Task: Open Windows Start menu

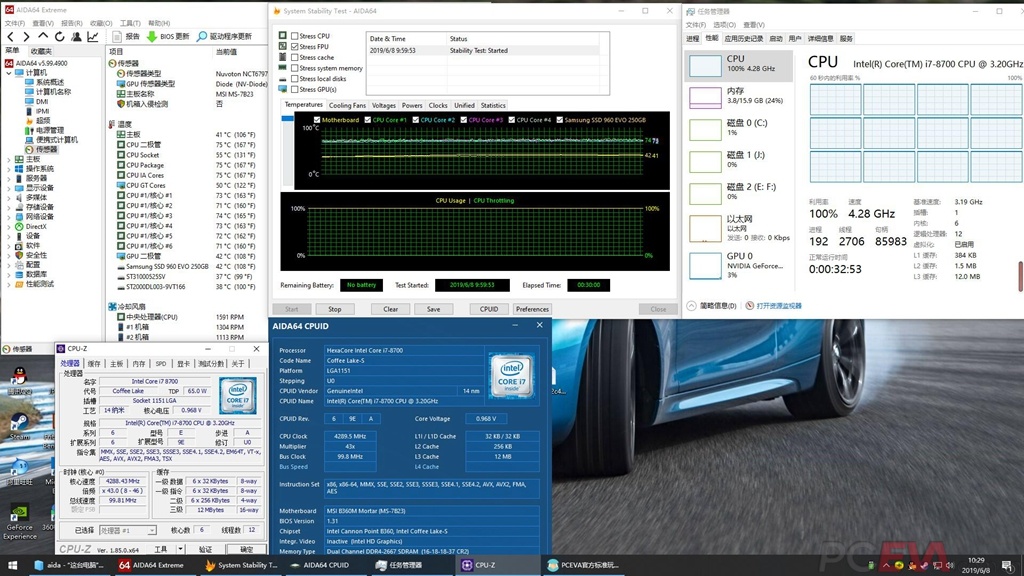Action: coord(12,566)
